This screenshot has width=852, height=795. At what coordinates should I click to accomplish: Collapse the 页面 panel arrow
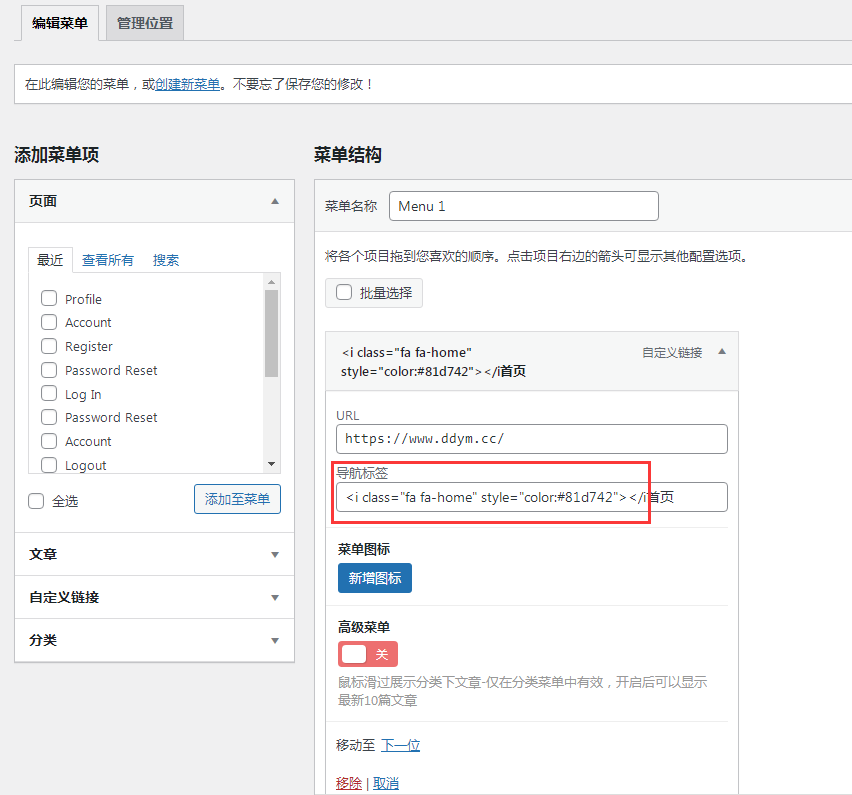[x=275, y=201]
